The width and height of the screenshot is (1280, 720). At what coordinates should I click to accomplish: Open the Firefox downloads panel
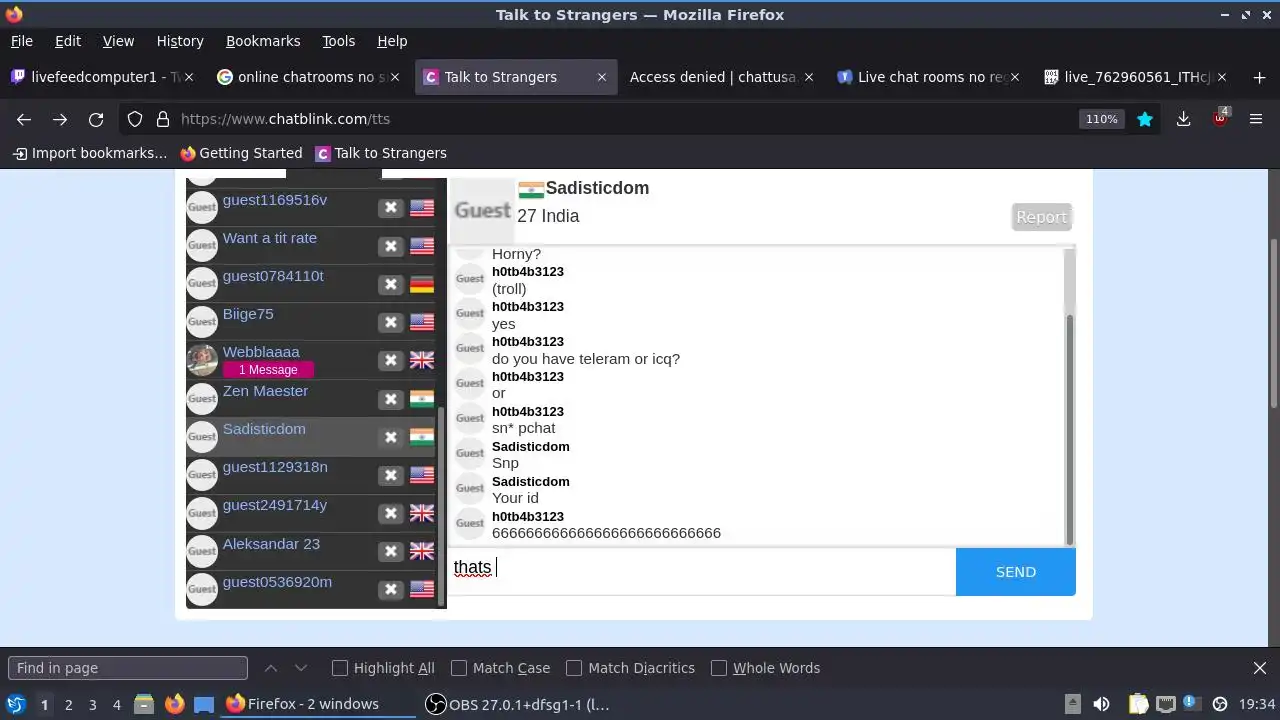(x=1183, y=119)
